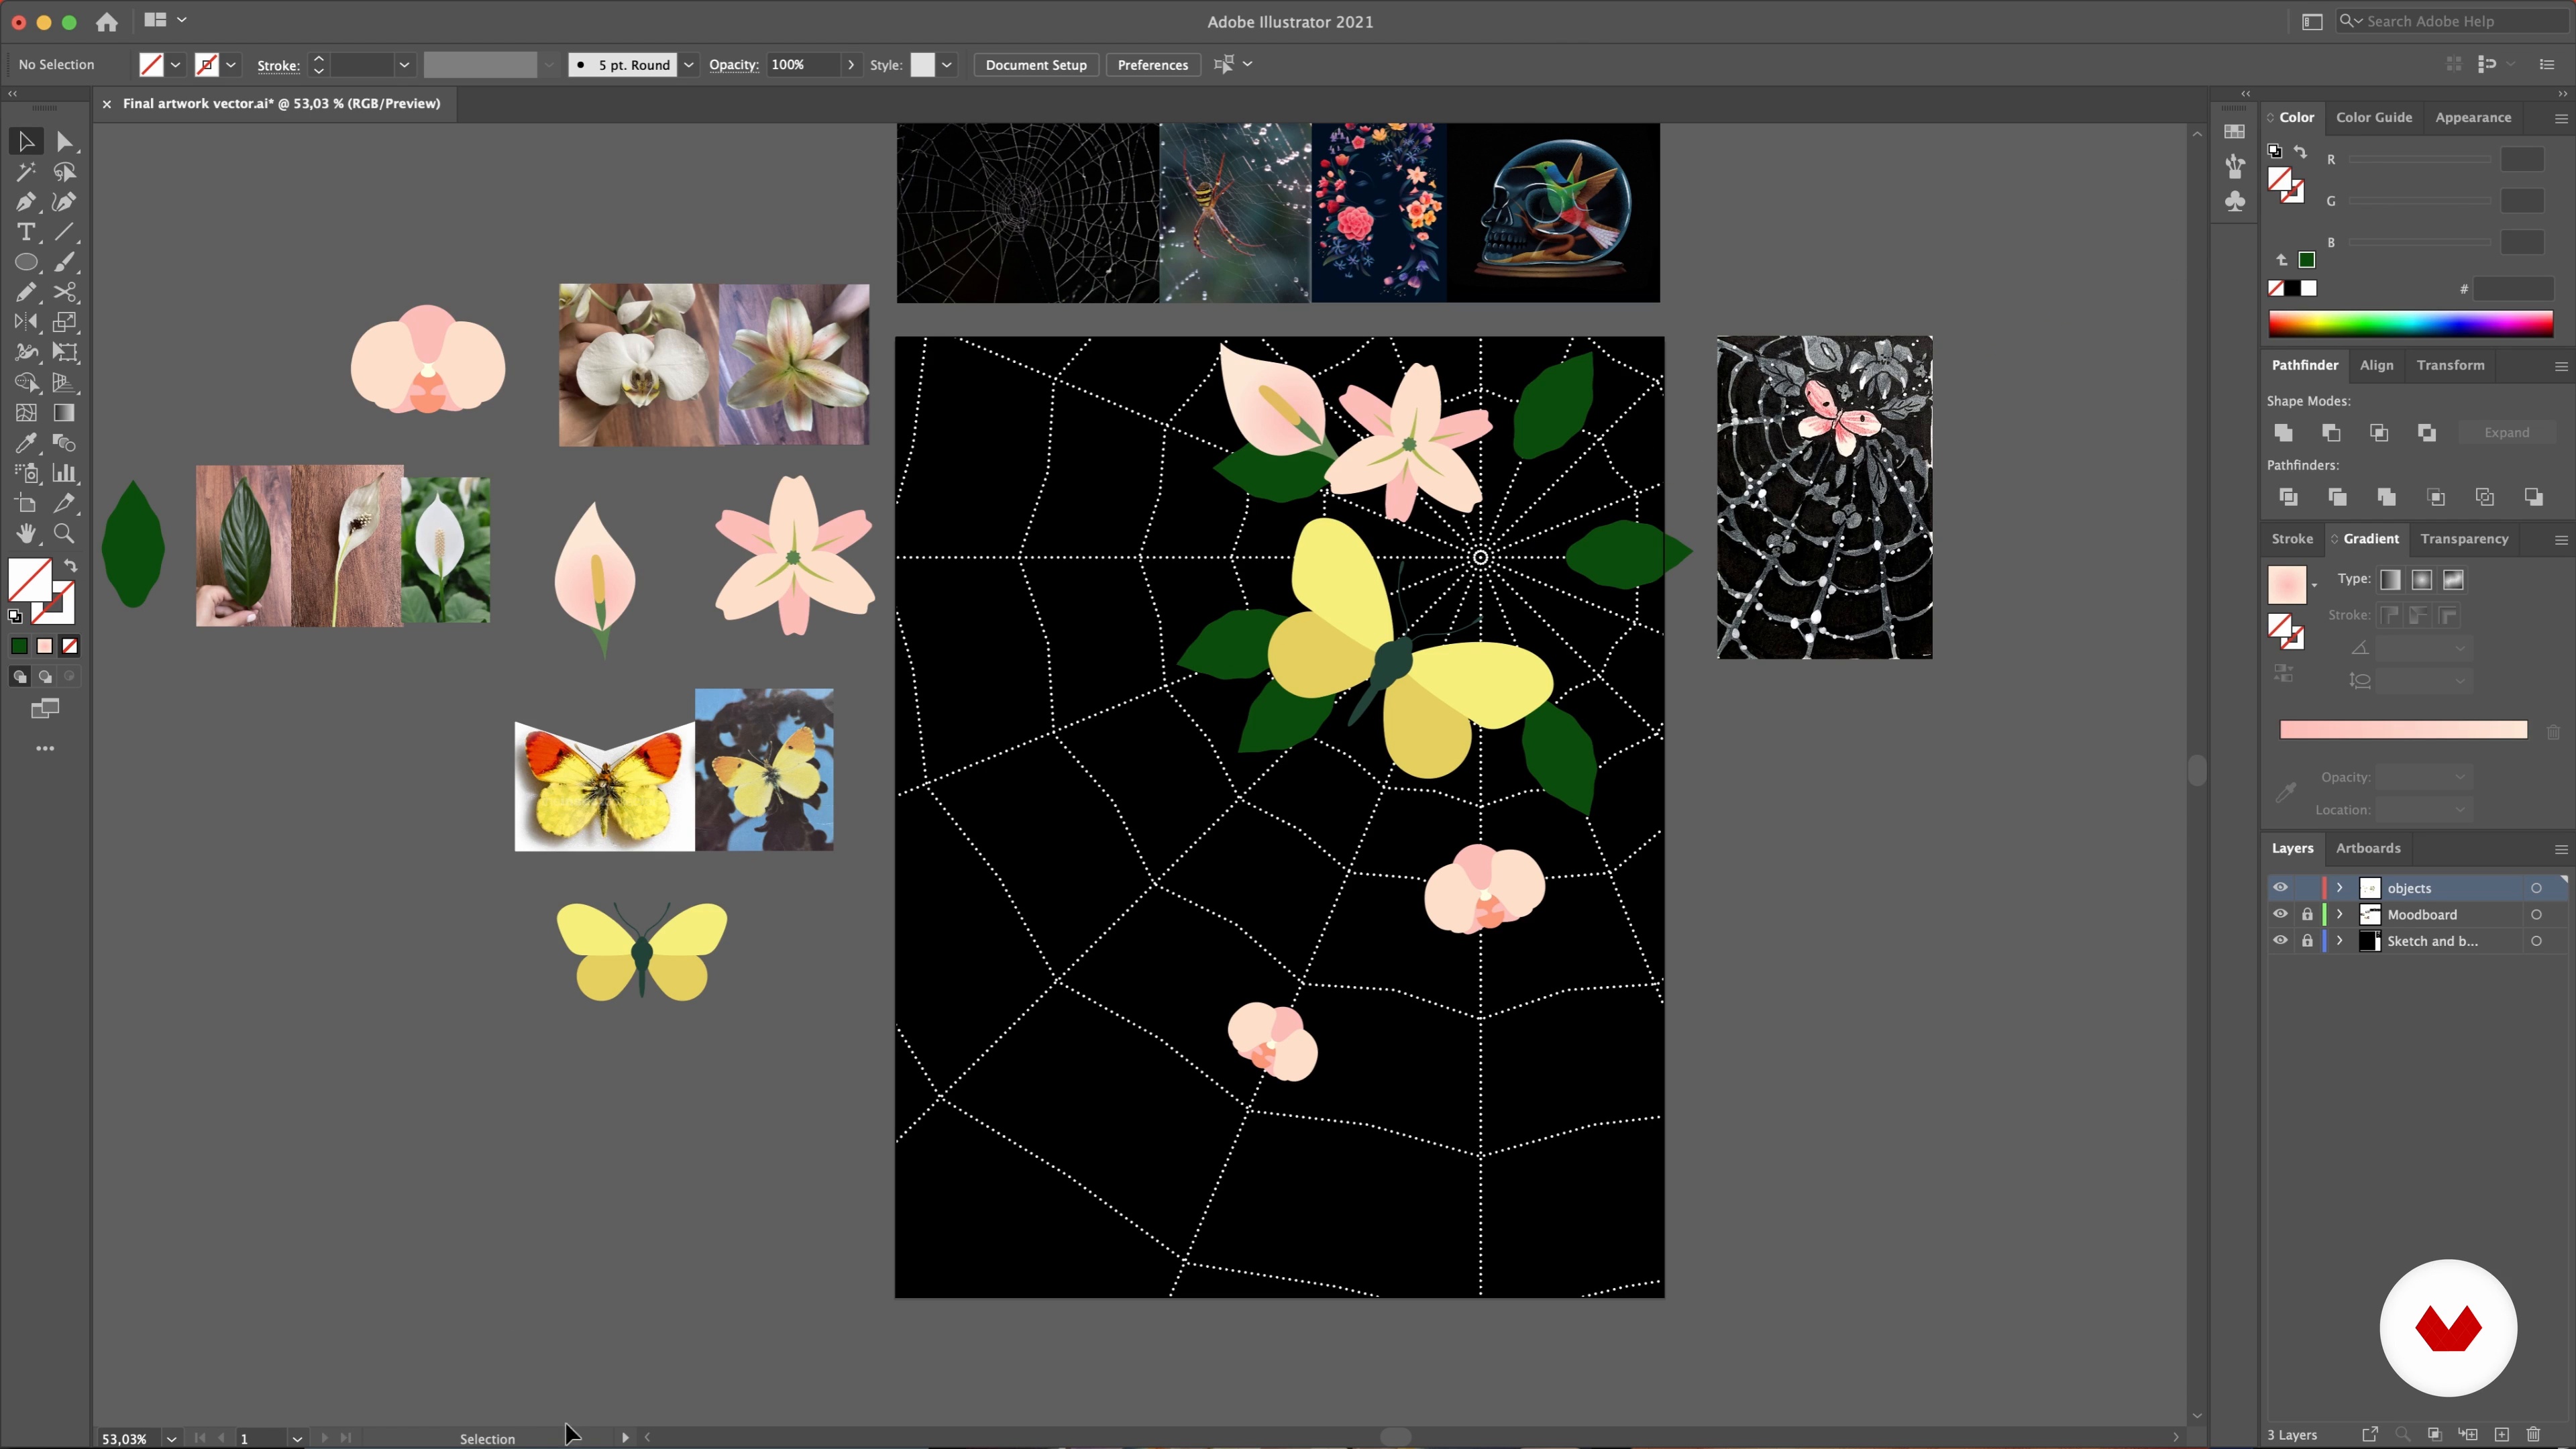Switch to the Color Guide tab

[x=2373, y=117]
